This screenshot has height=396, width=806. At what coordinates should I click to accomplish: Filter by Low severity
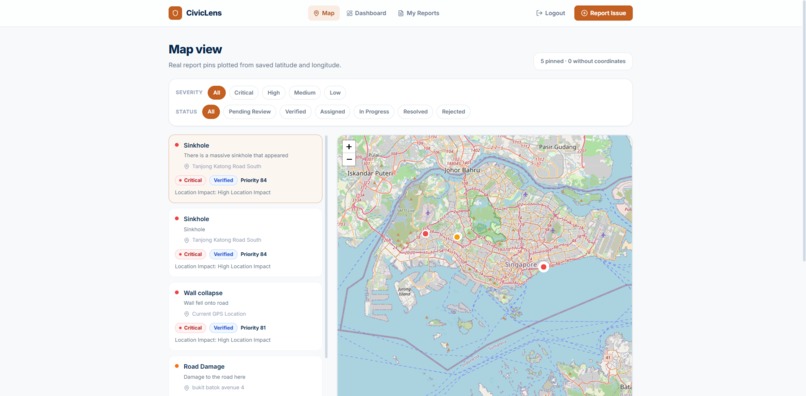point(335,93)
